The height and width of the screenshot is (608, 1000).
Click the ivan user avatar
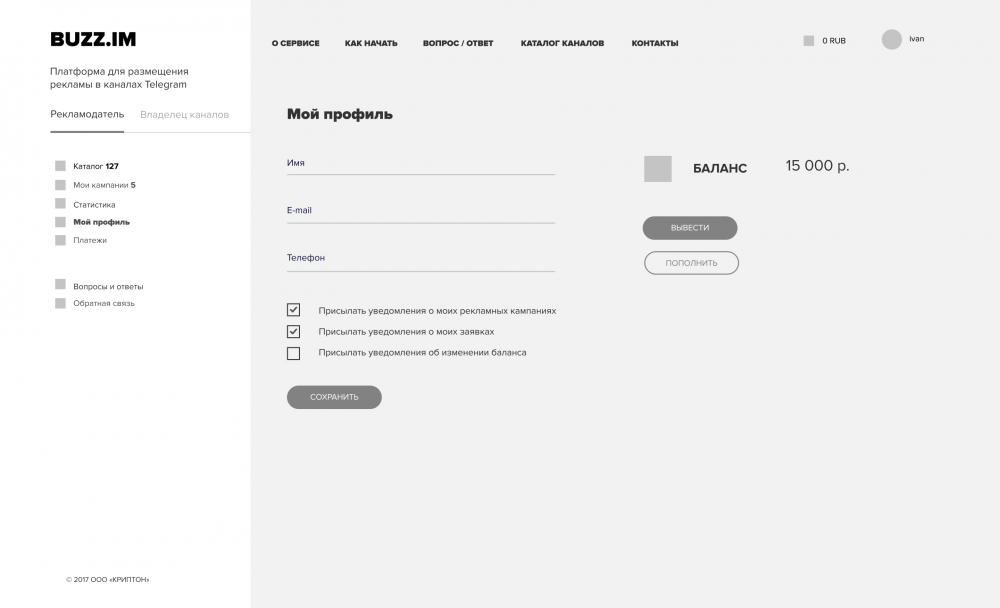pos(891,39)
